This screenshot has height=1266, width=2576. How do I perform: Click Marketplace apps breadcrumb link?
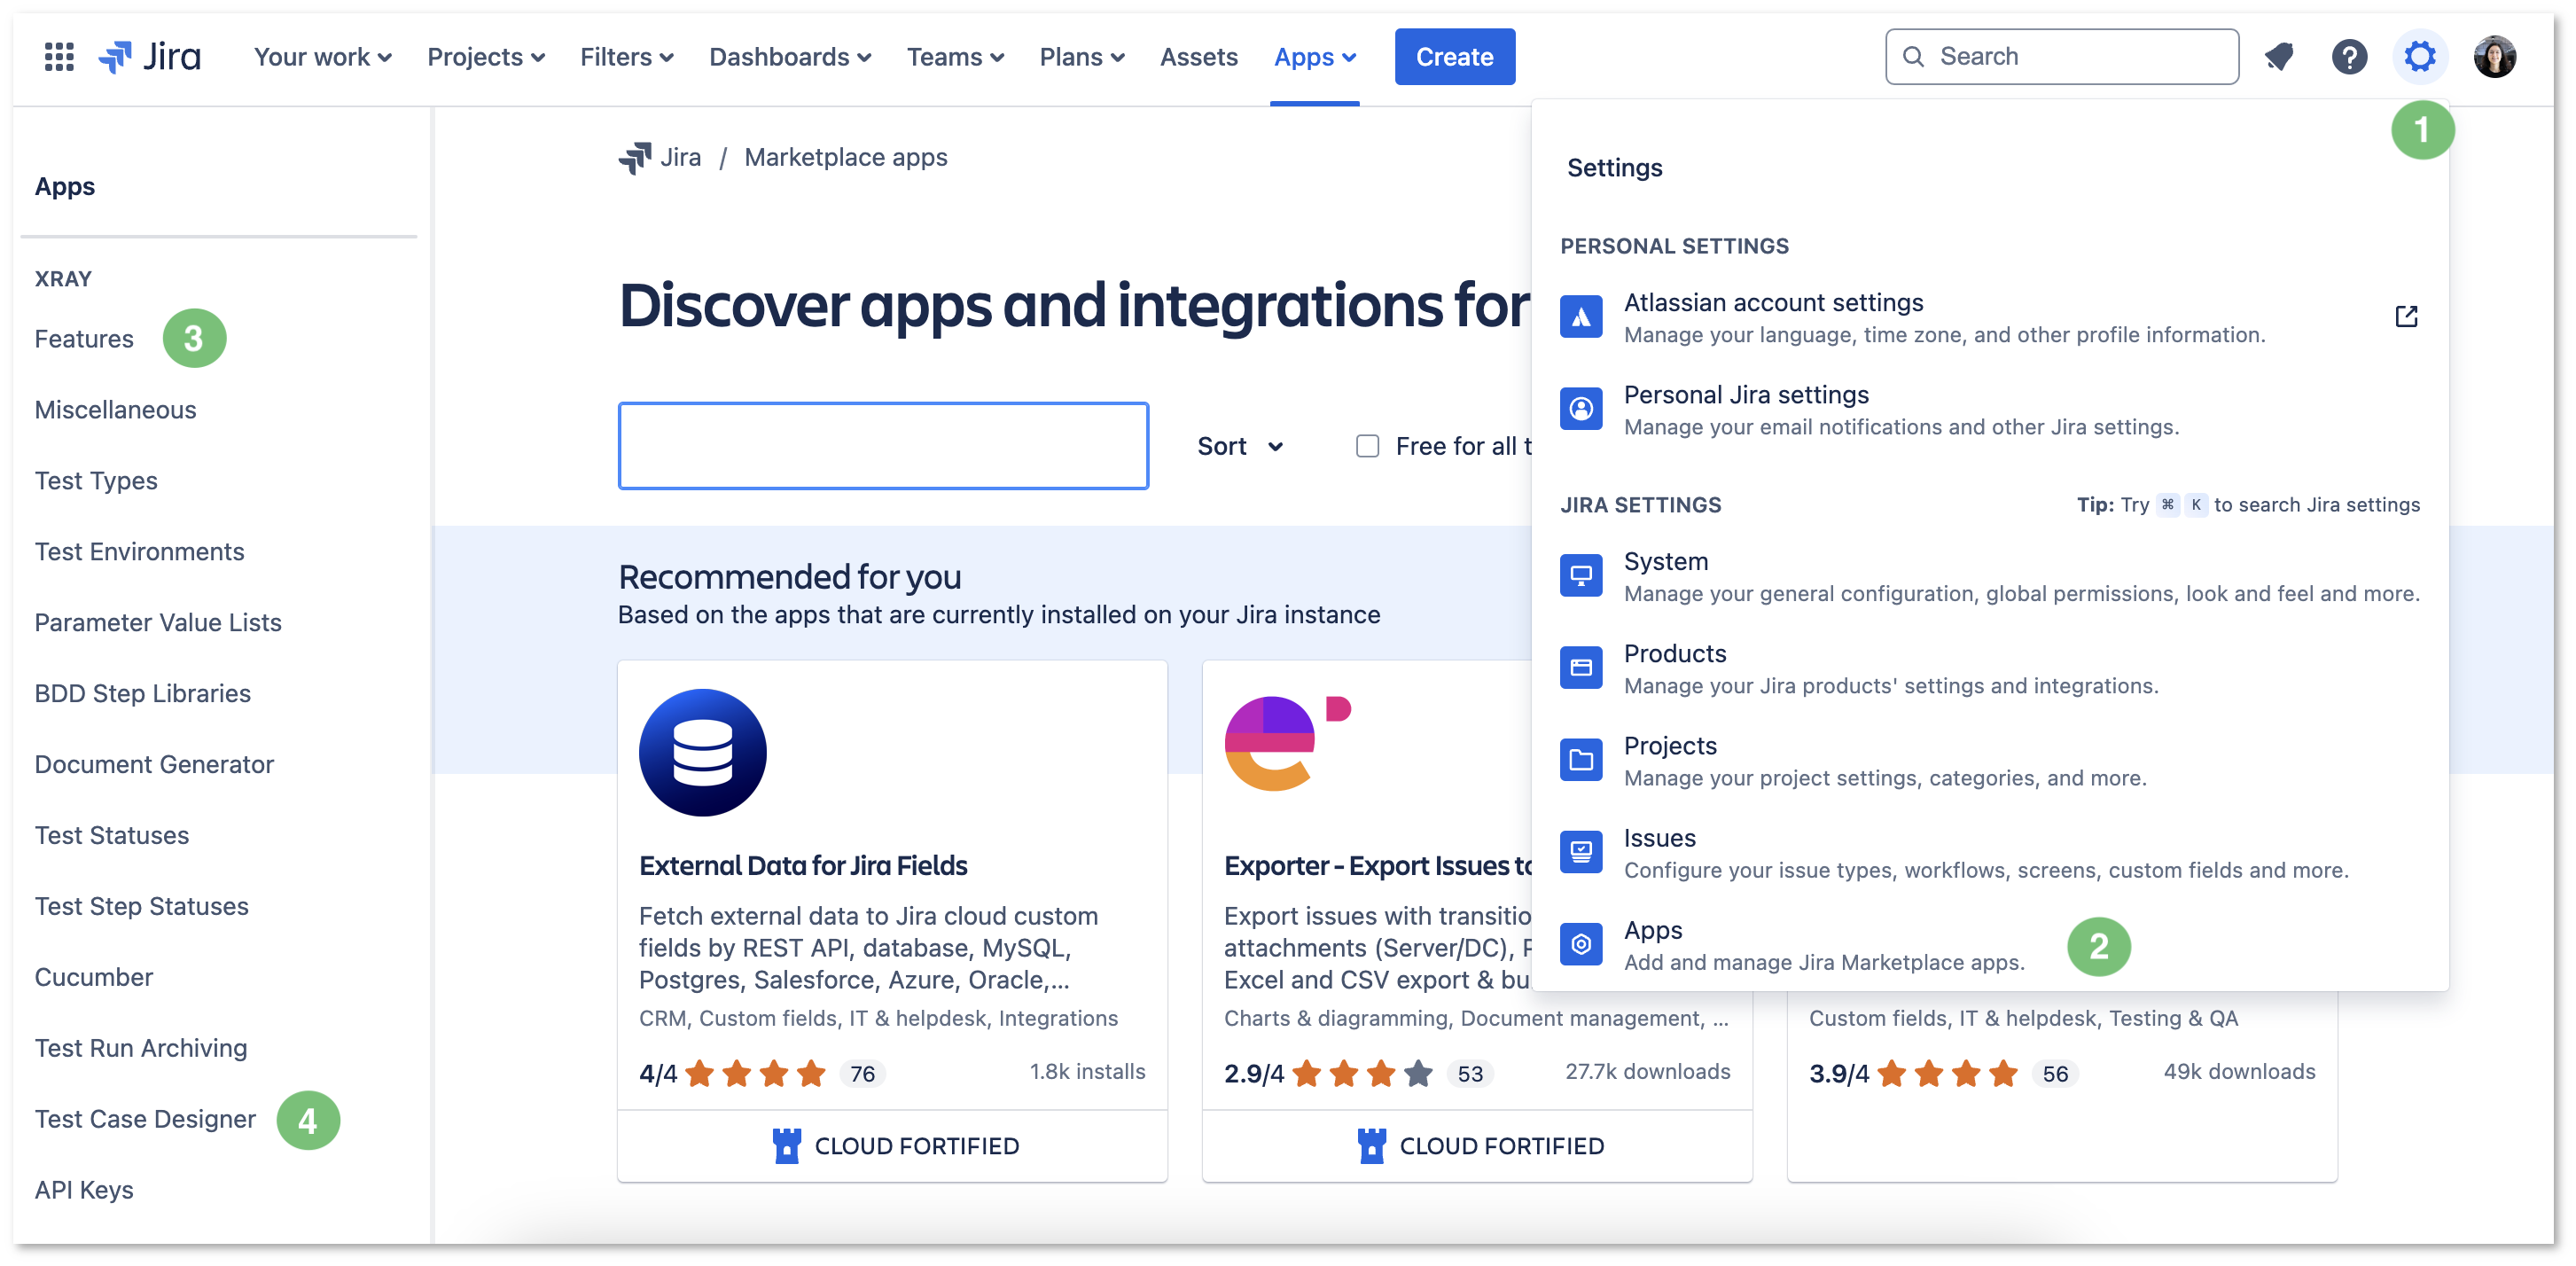coord(845,158)
